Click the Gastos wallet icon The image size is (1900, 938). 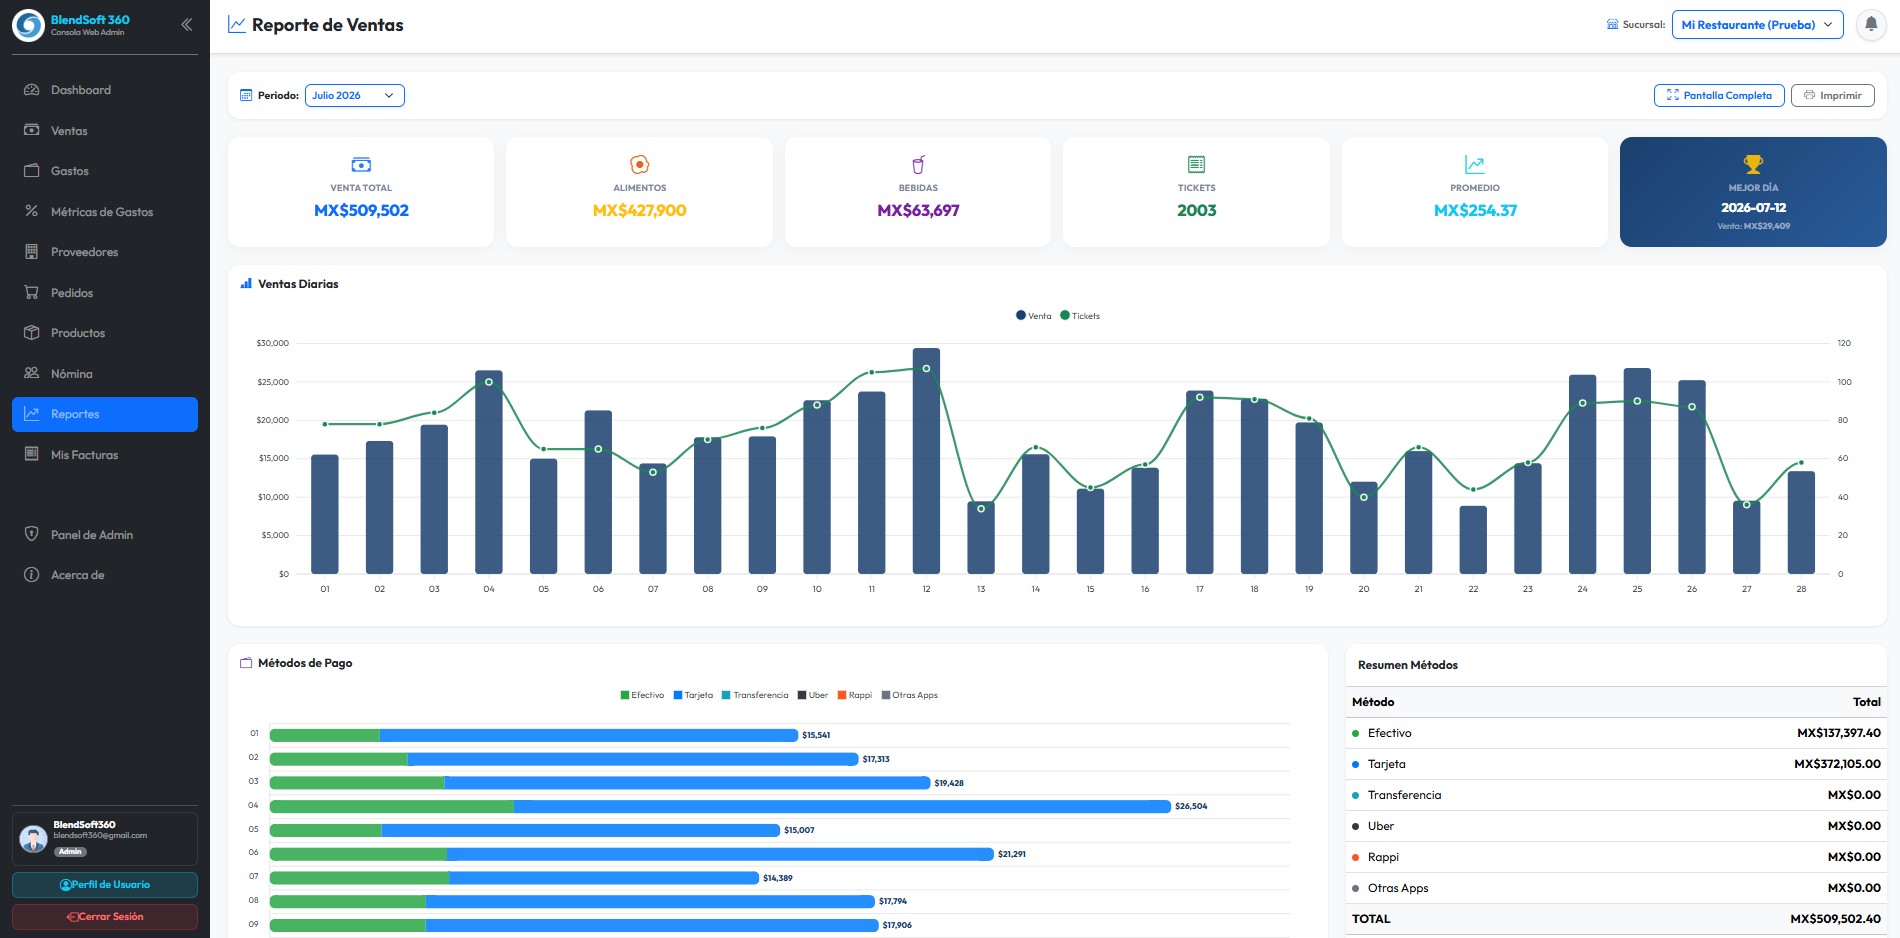[32, 171]
